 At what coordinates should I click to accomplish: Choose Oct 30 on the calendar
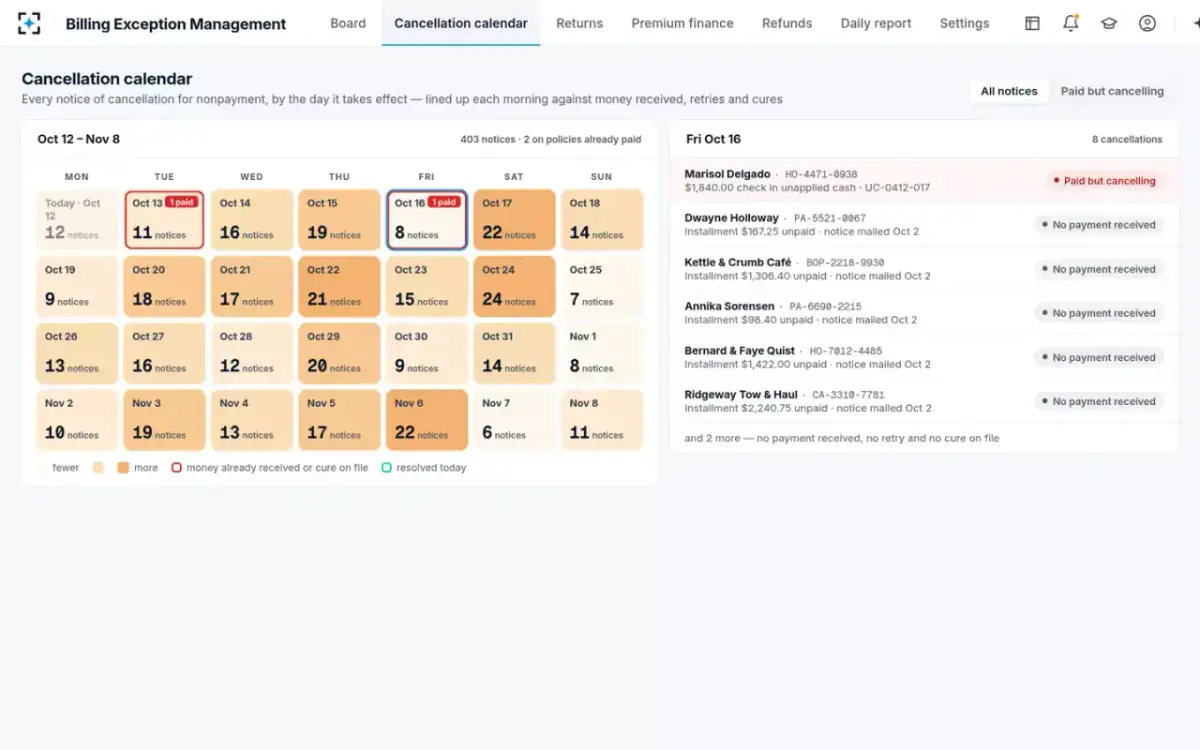(x=427, y=354)
